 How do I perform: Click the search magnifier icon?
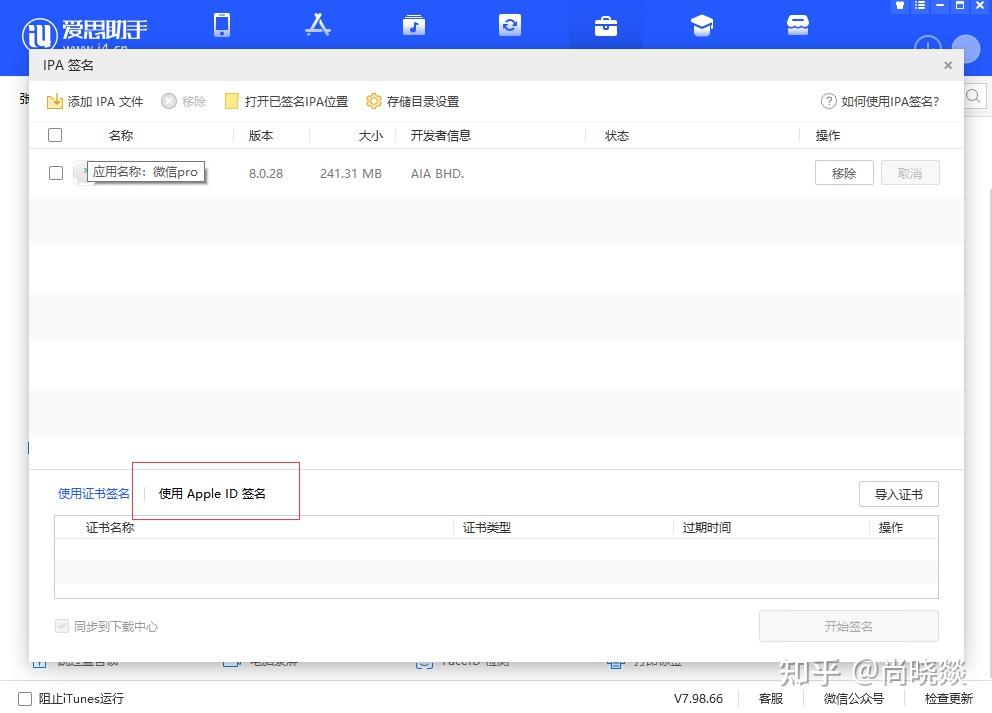coord(974,96)
